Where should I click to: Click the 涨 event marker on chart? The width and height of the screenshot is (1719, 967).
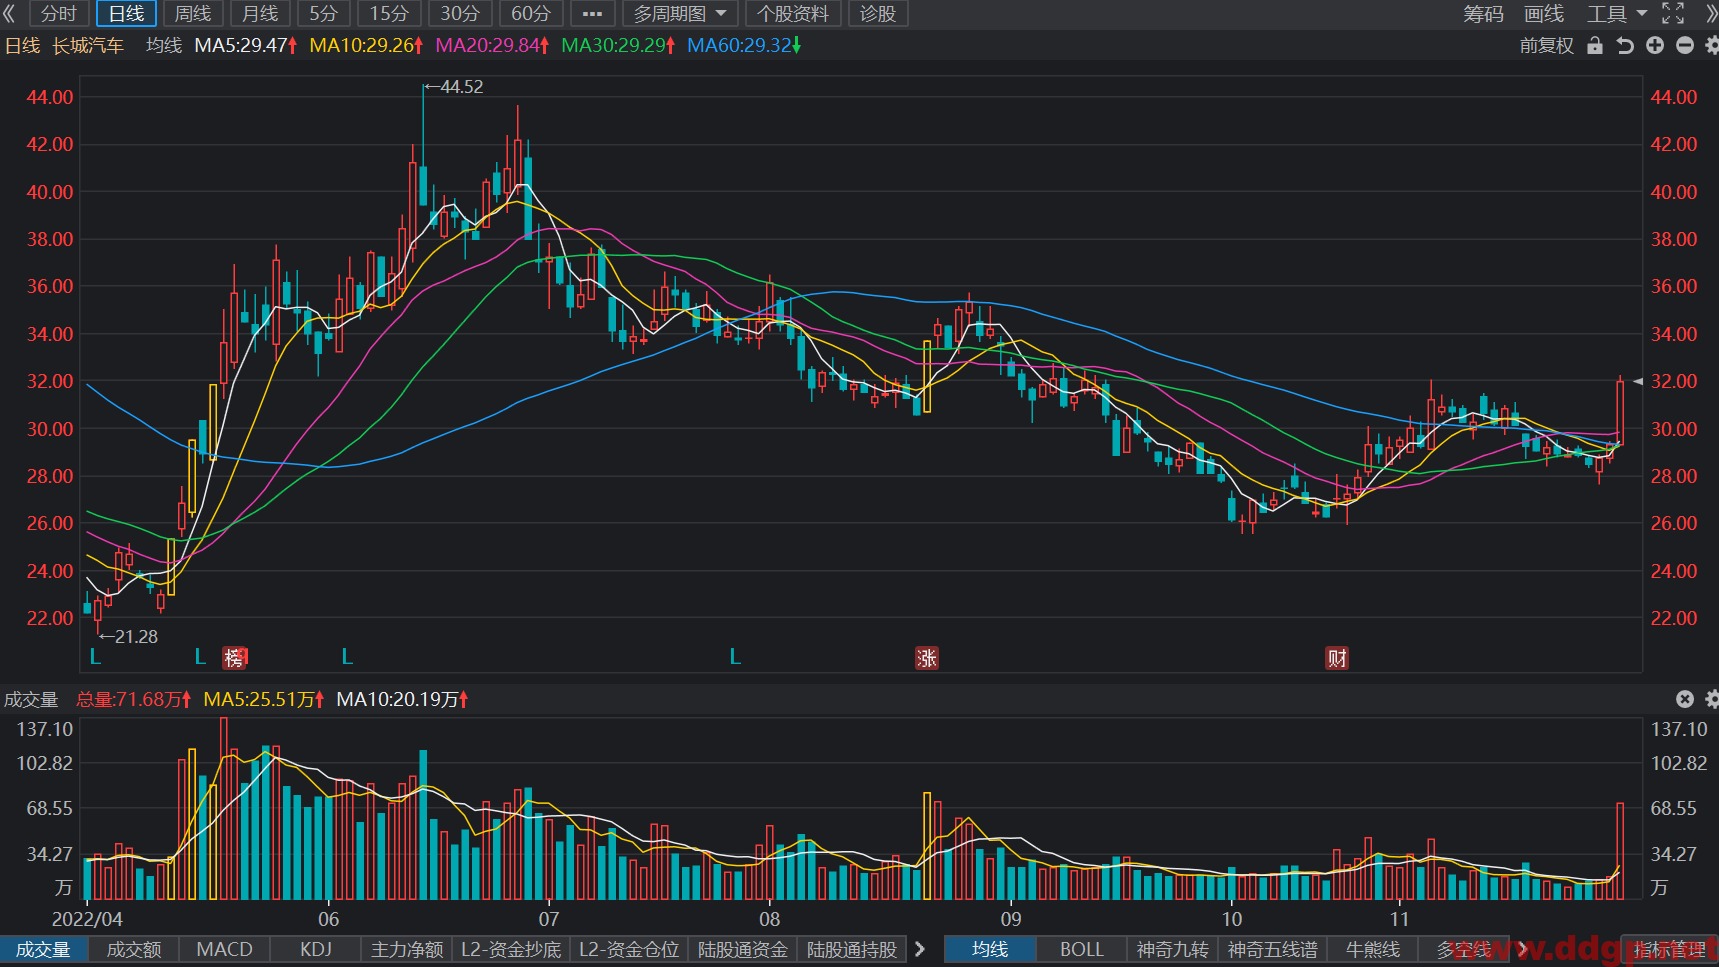coord(927,658)
